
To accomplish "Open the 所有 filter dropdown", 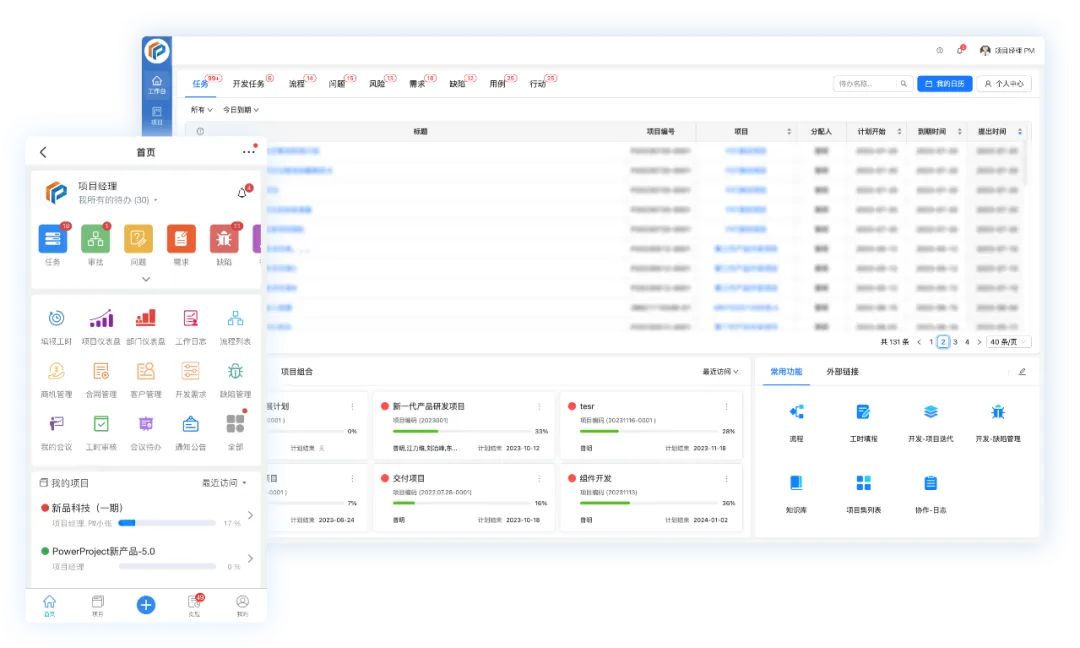I will (x=202, y=110).
